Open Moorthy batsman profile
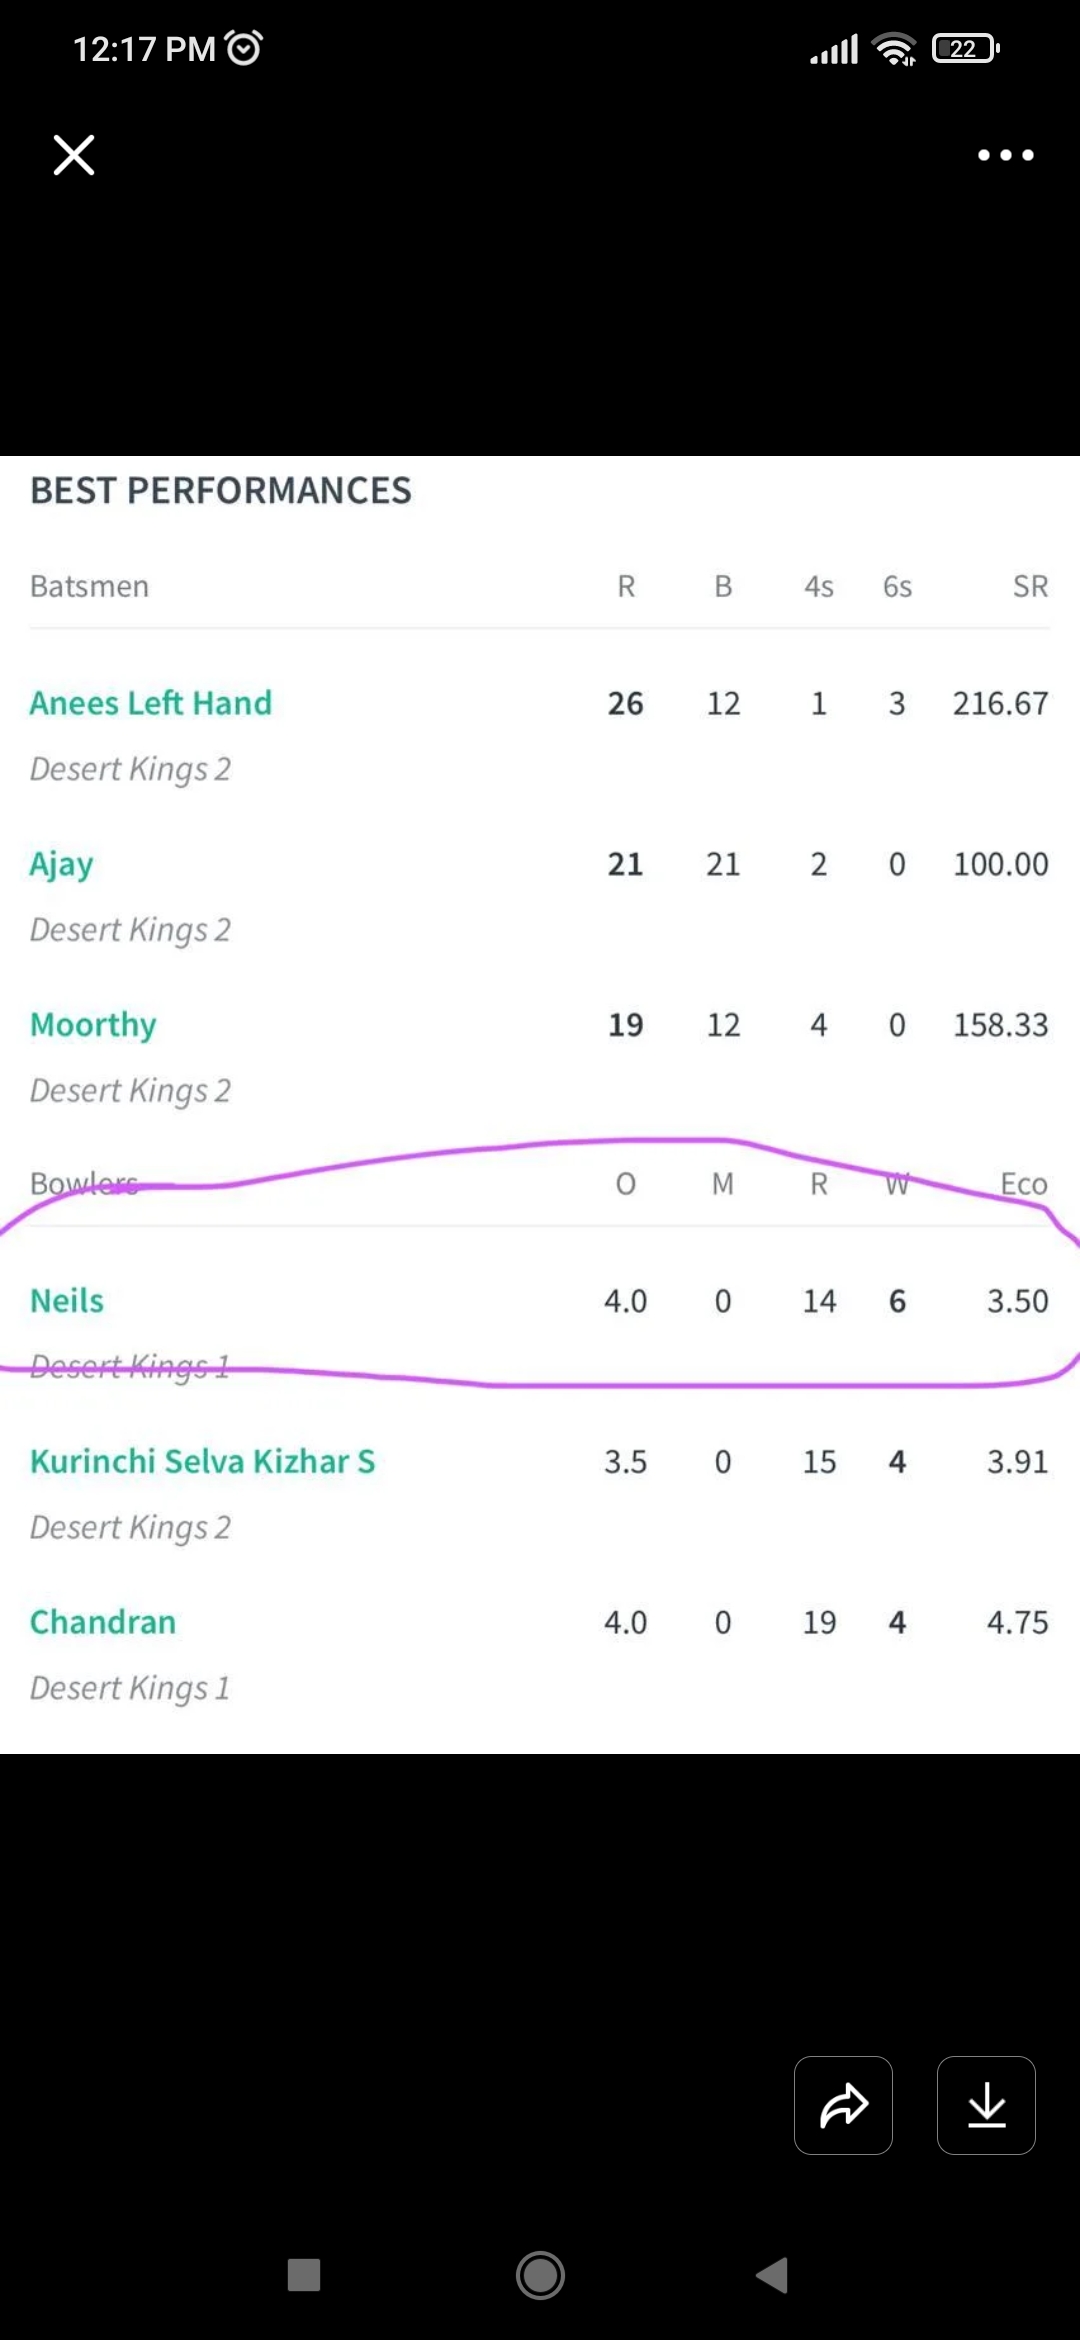Viewport: 1080px width, 2340px height. click(x=94, y=1025)
